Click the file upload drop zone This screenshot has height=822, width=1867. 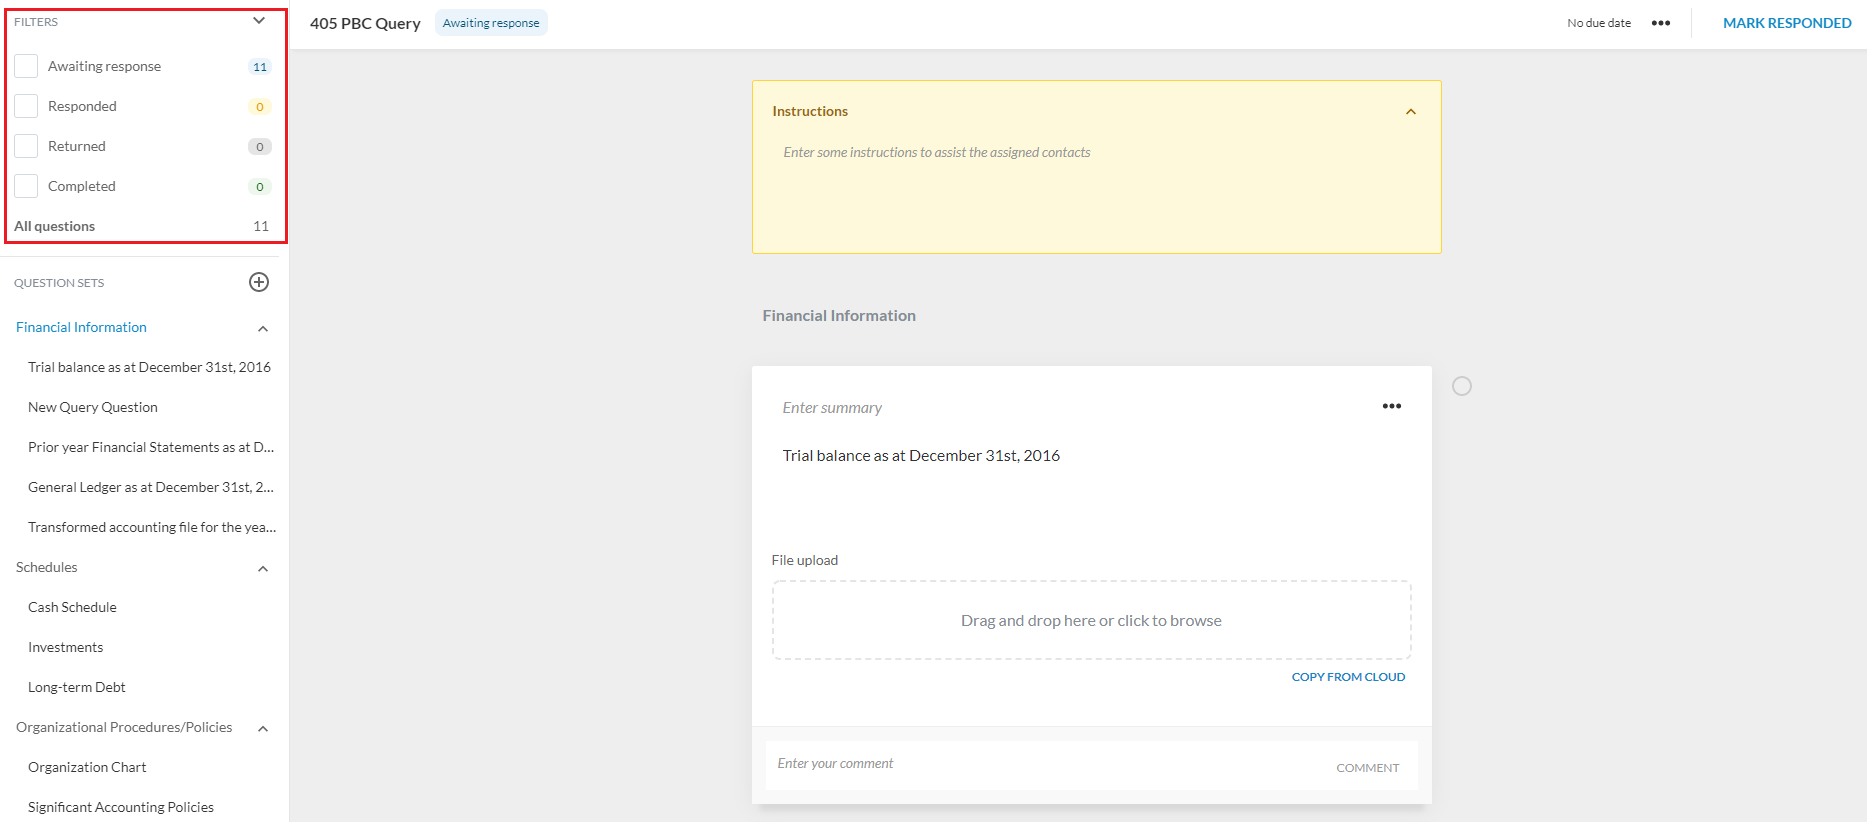coord(1091,620)
